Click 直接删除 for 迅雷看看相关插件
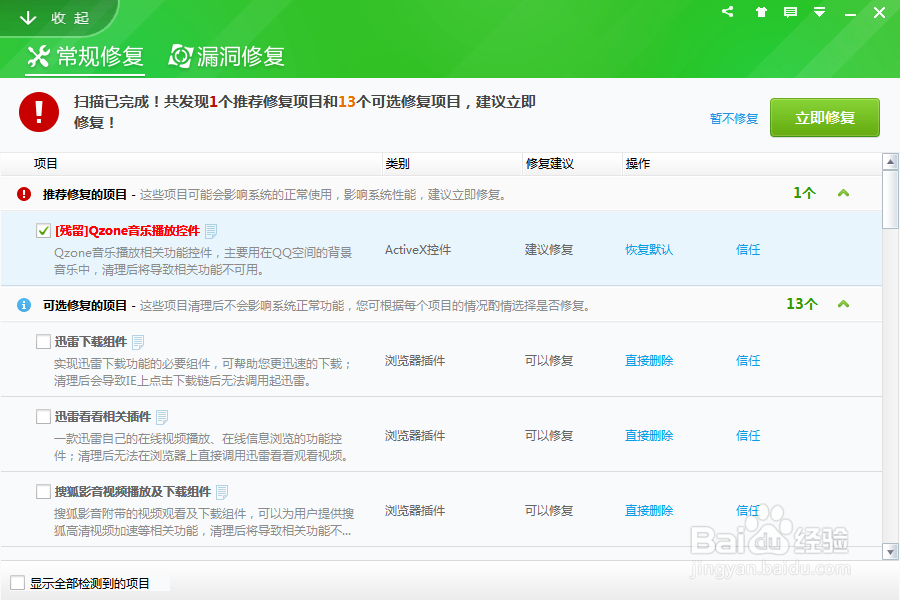 point(649,436)
